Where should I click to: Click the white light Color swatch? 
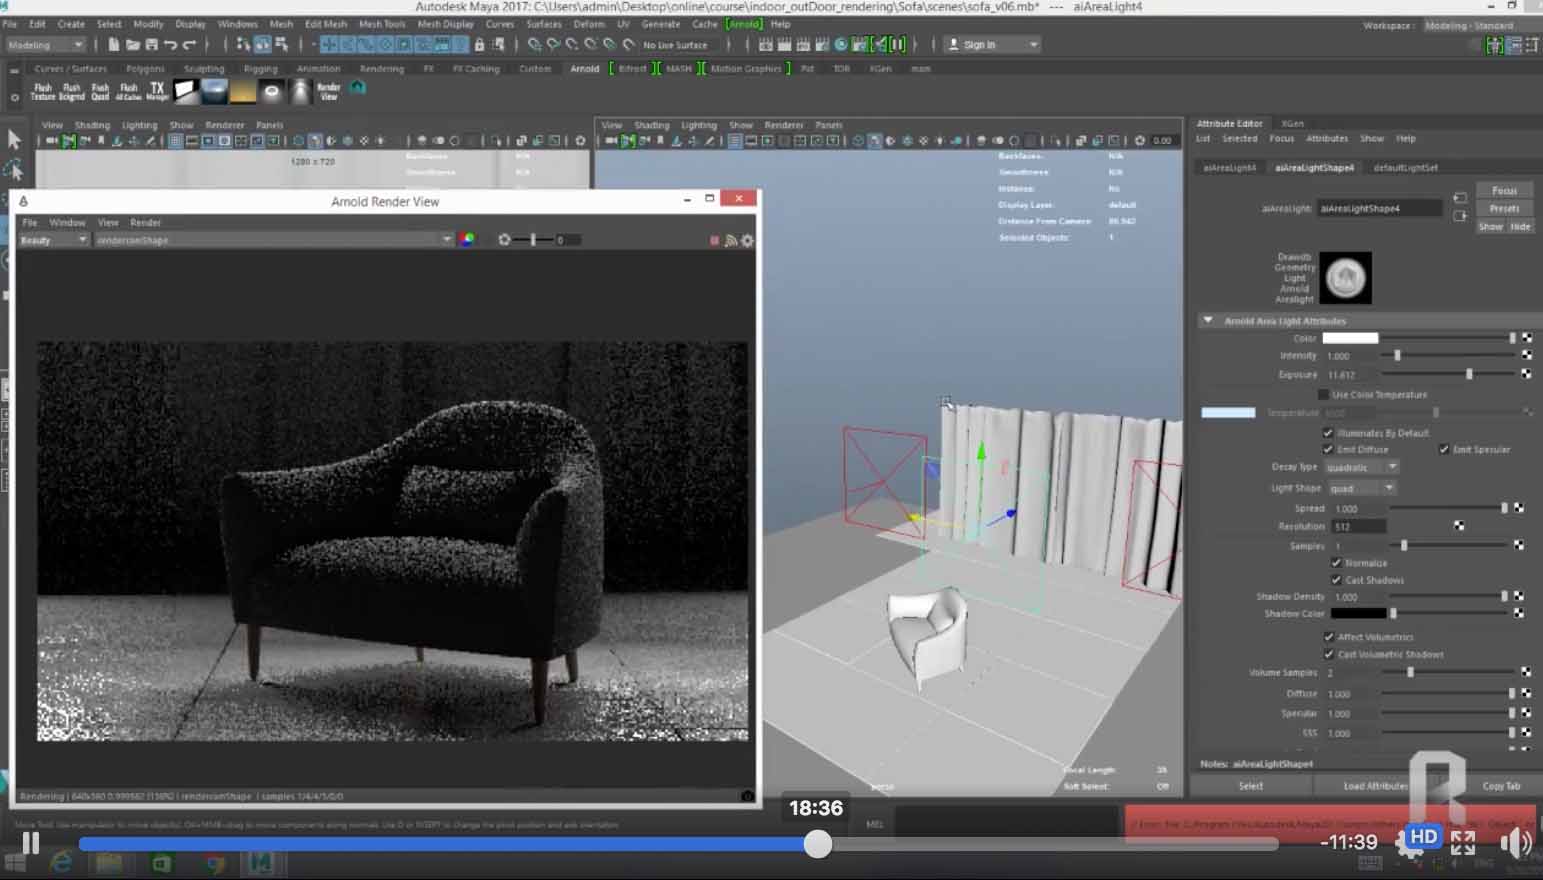click(1350, 339)
